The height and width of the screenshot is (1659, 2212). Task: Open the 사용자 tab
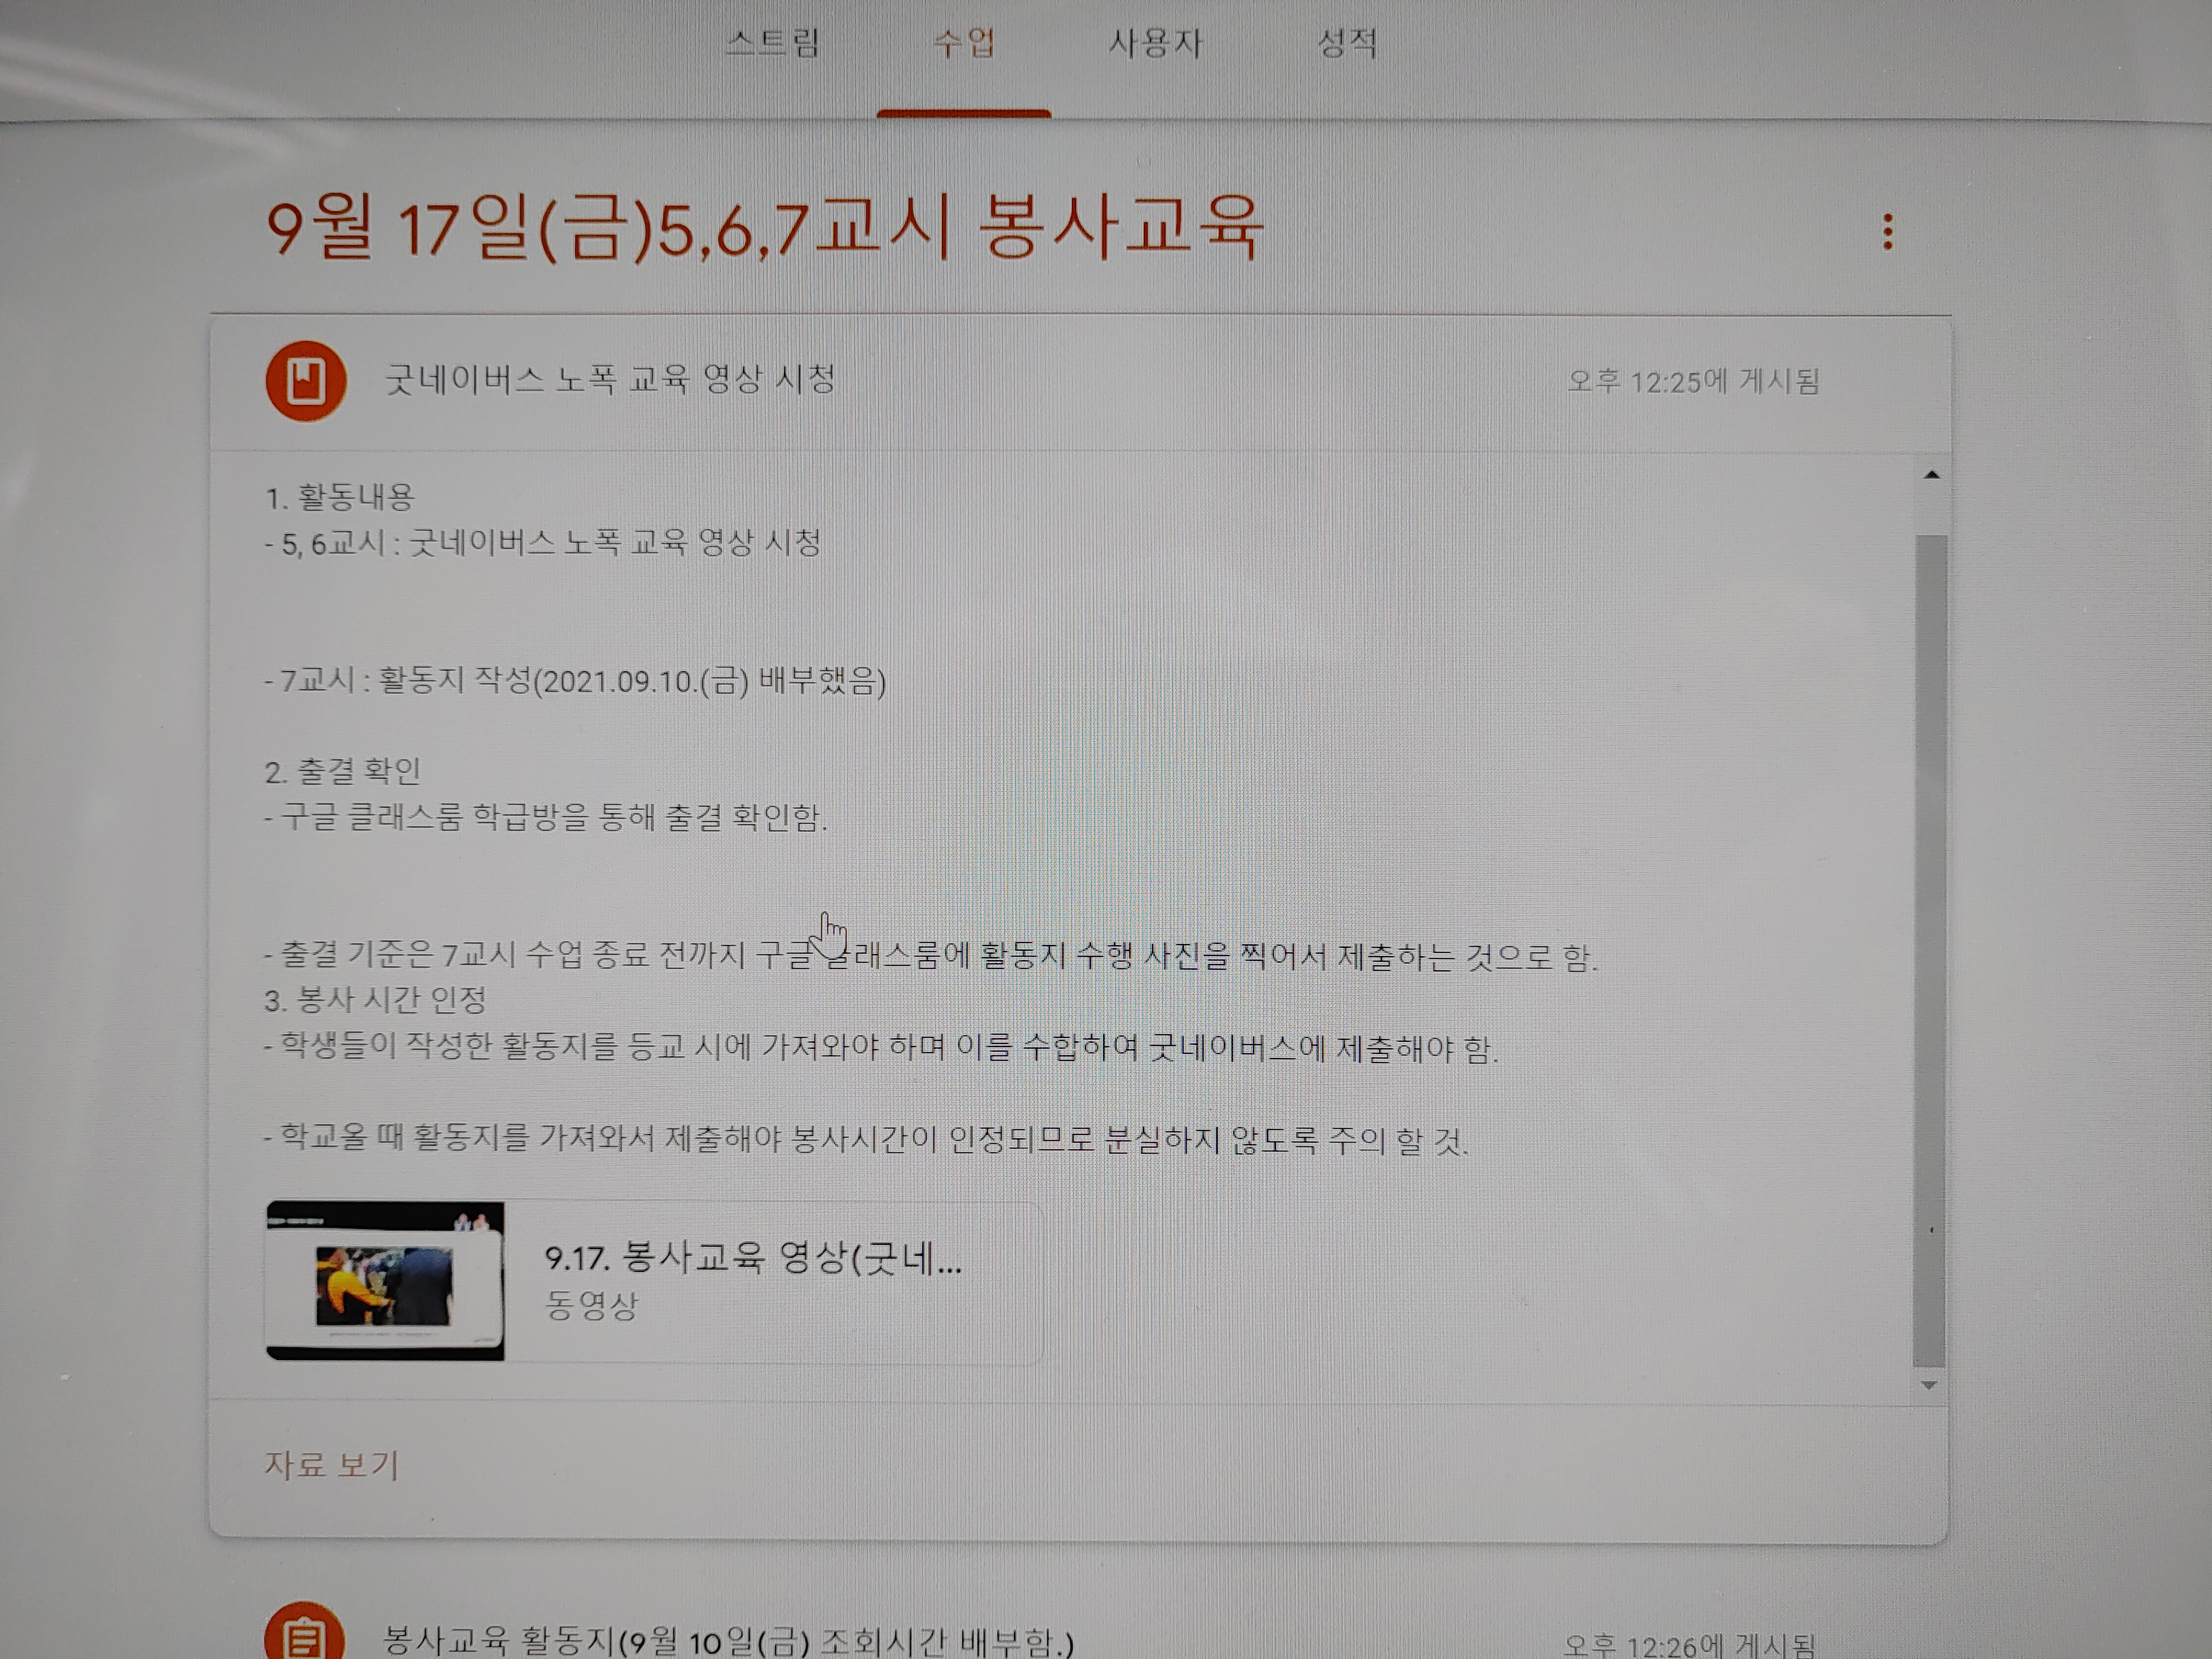tap(1155, 43)
